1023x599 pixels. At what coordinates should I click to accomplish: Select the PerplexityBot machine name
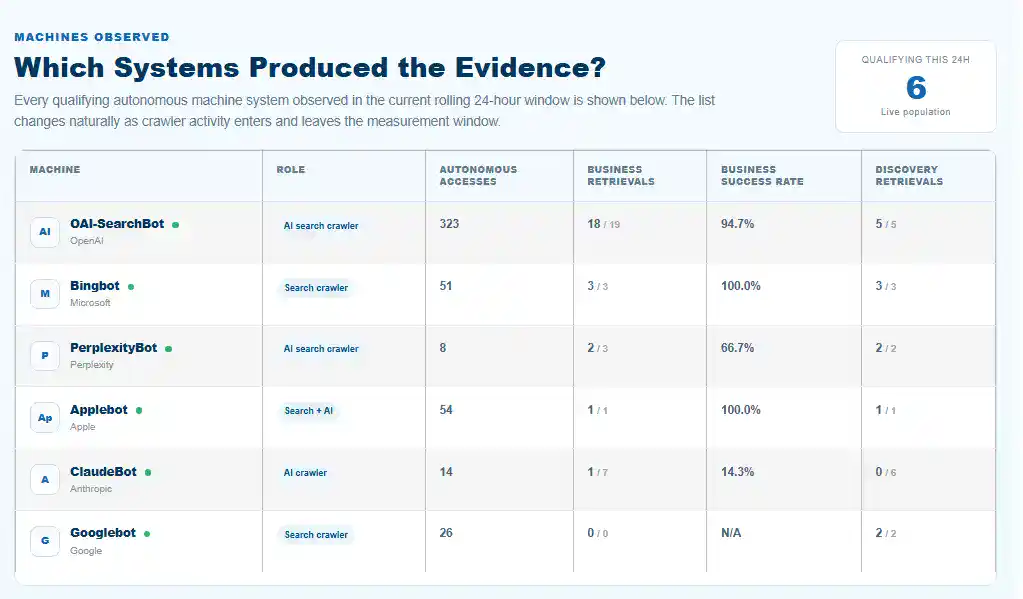114,348
